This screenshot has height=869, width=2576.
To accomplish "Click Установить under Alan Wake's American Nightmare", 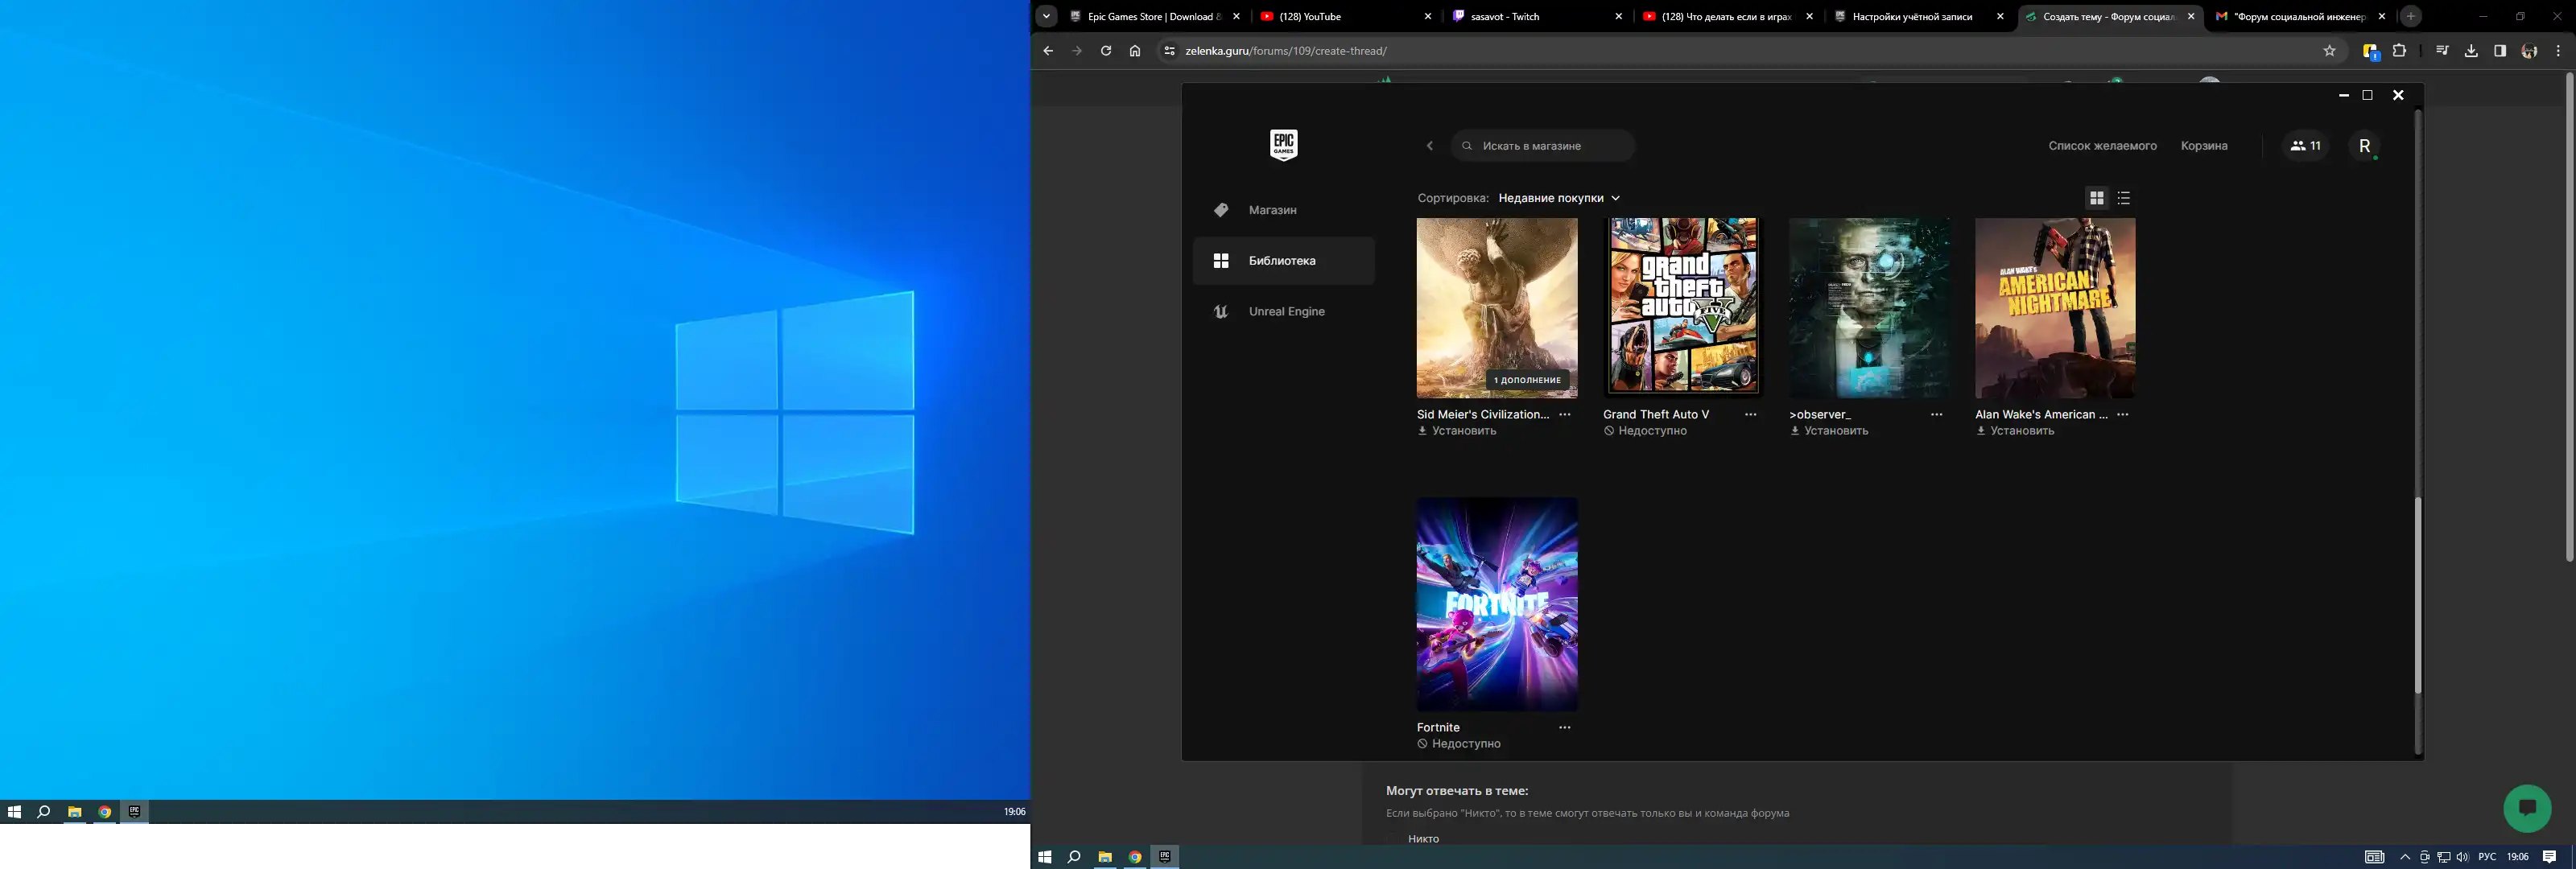I will click(x=2015, y=431).
